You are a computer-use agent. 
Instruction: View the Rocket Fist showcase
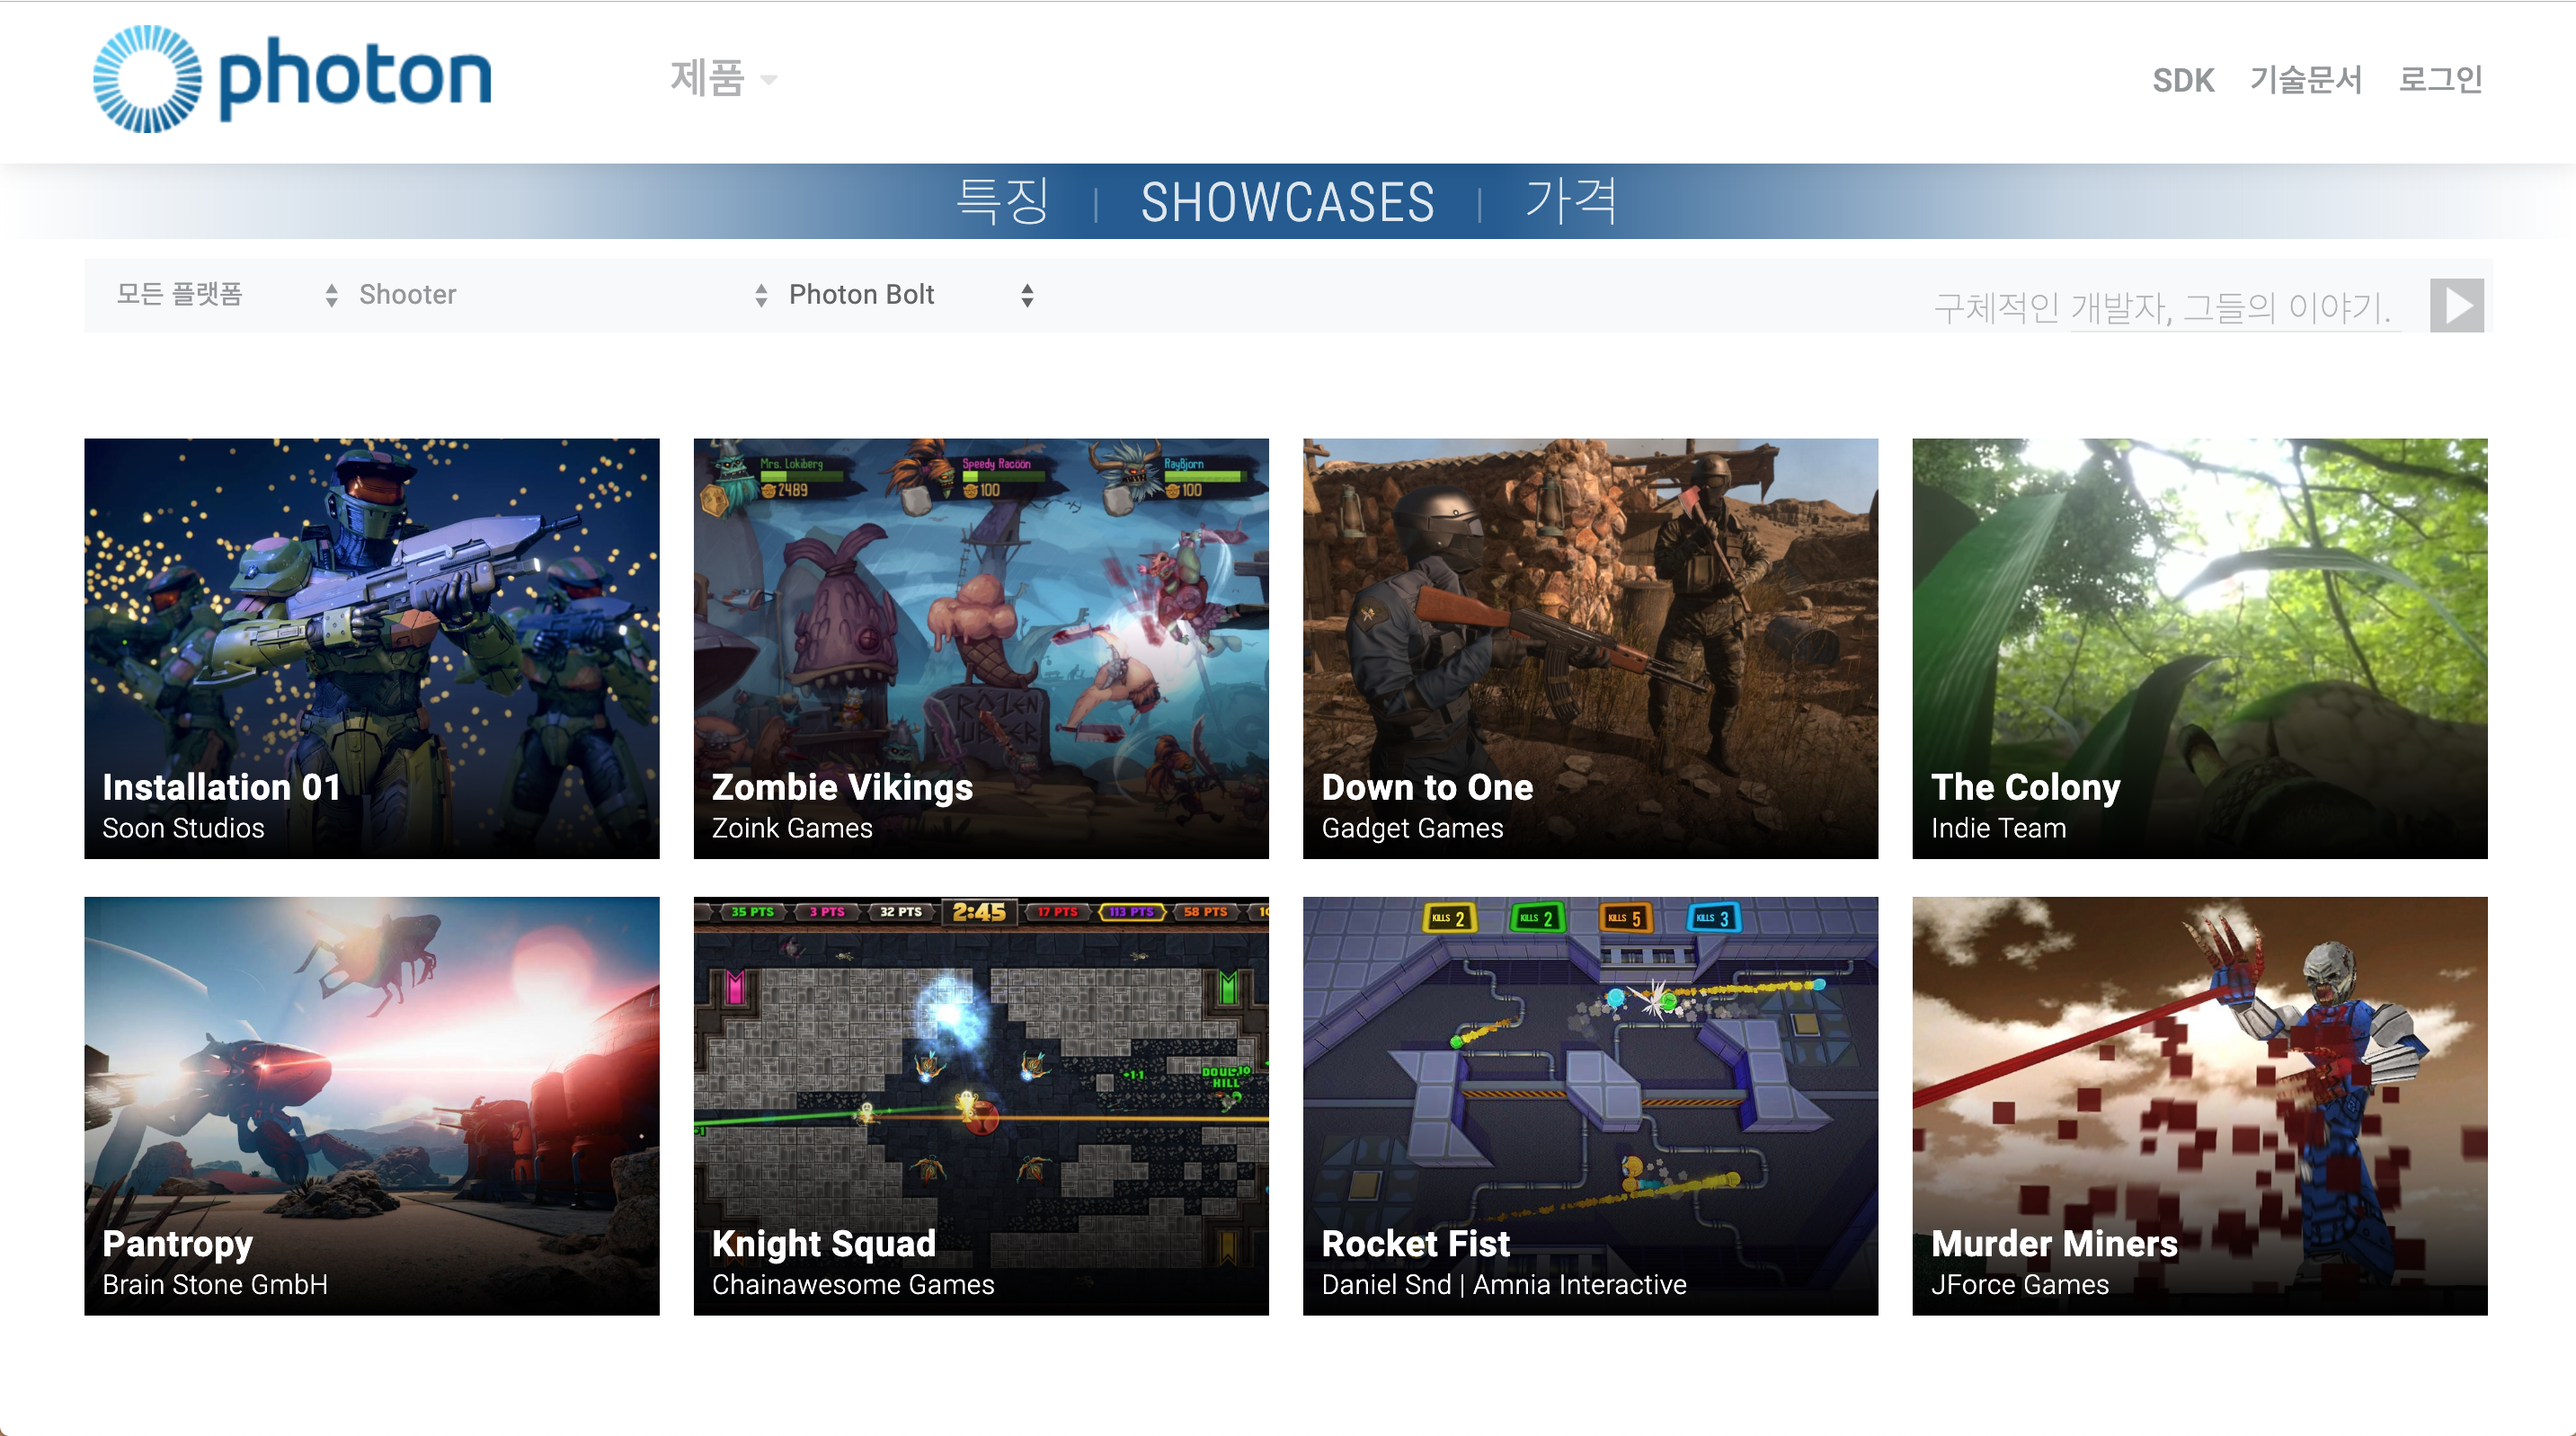pos(1590,1105)
